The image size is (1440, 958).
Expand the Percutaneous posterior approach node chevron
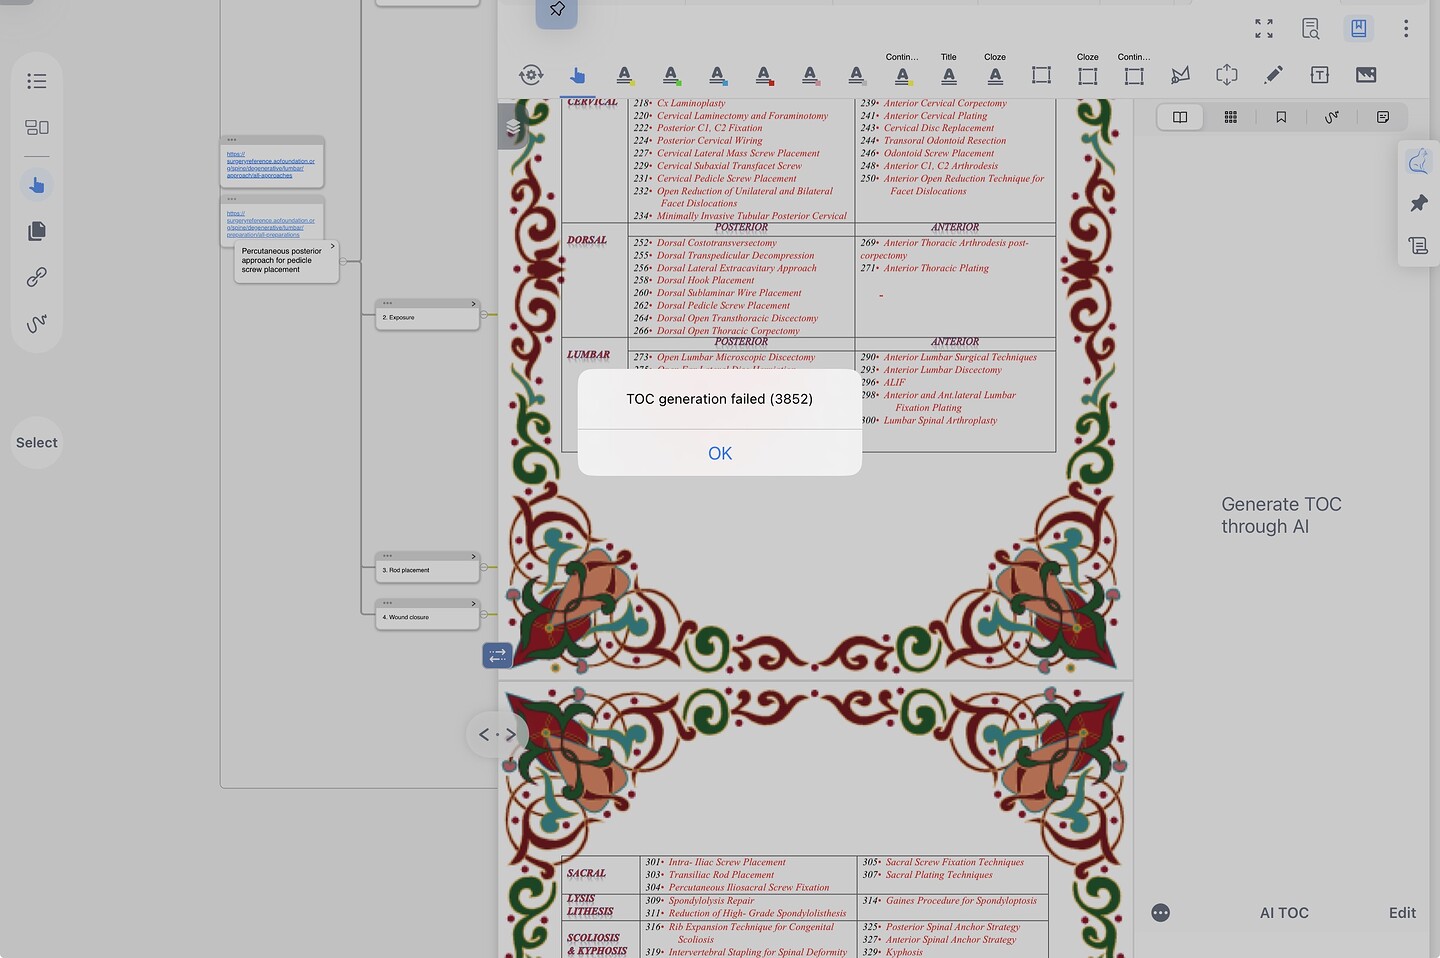click(332, 246)
